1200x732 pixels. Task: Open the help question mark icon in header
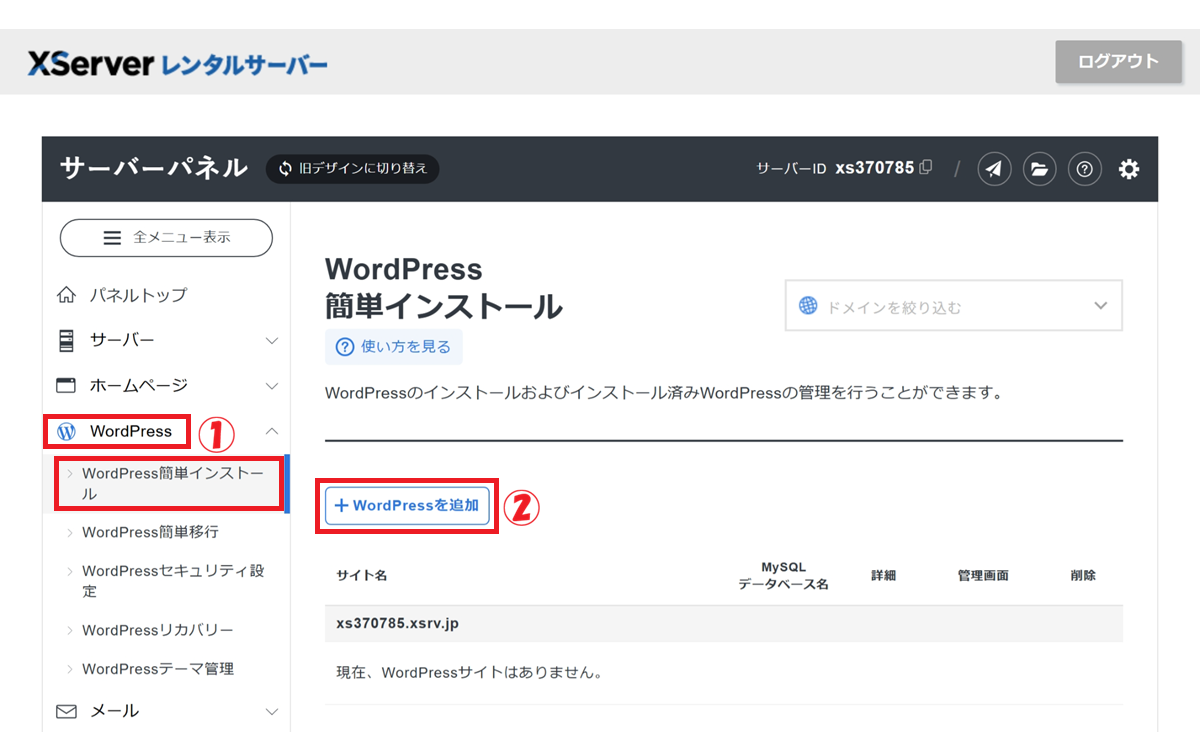[1085, 169]
